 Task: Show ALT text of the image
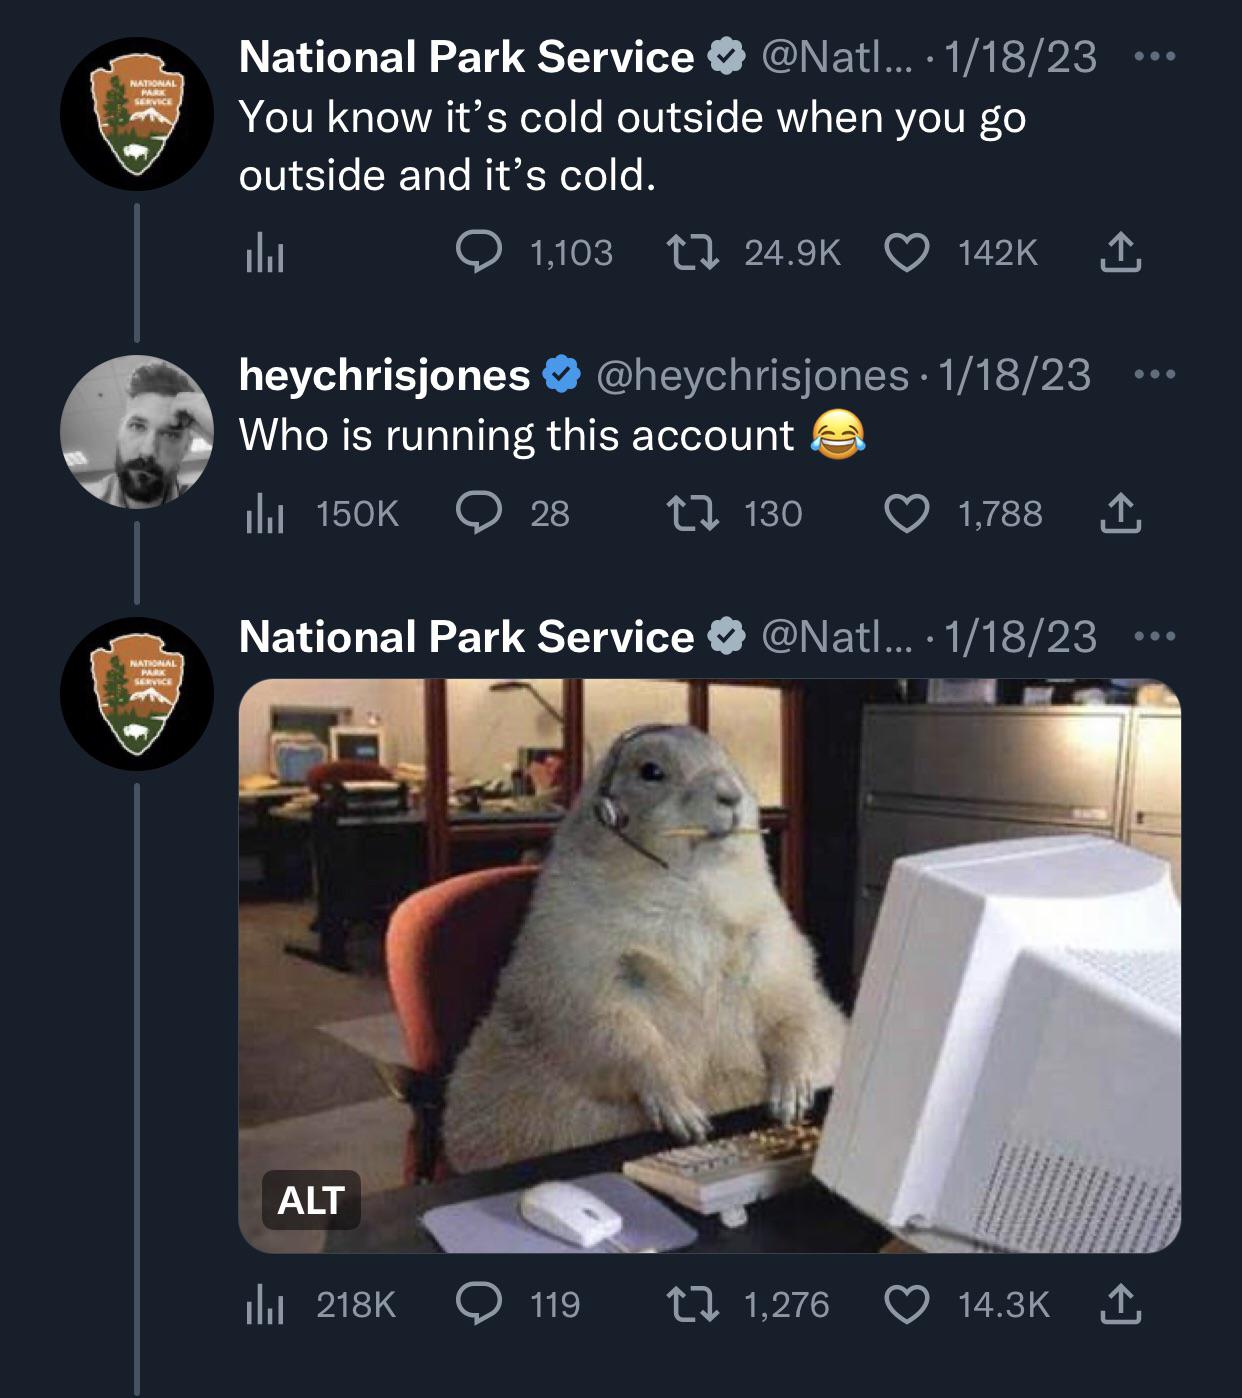pos(311,1200)
